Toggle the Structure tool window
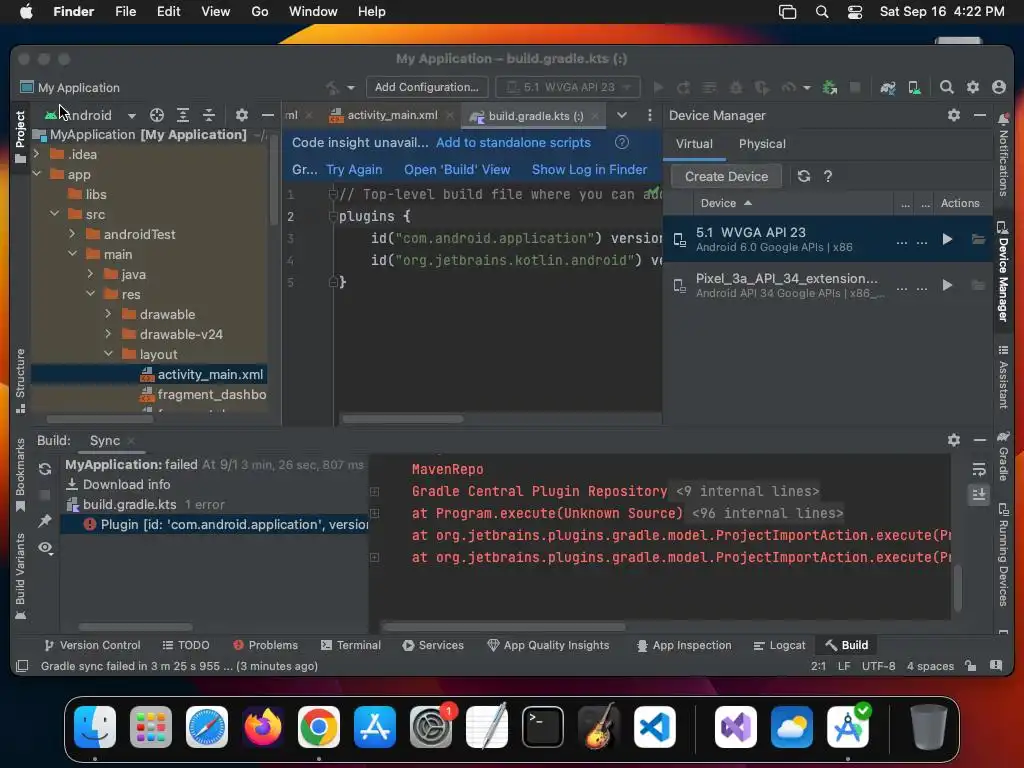 coord(20,380)
